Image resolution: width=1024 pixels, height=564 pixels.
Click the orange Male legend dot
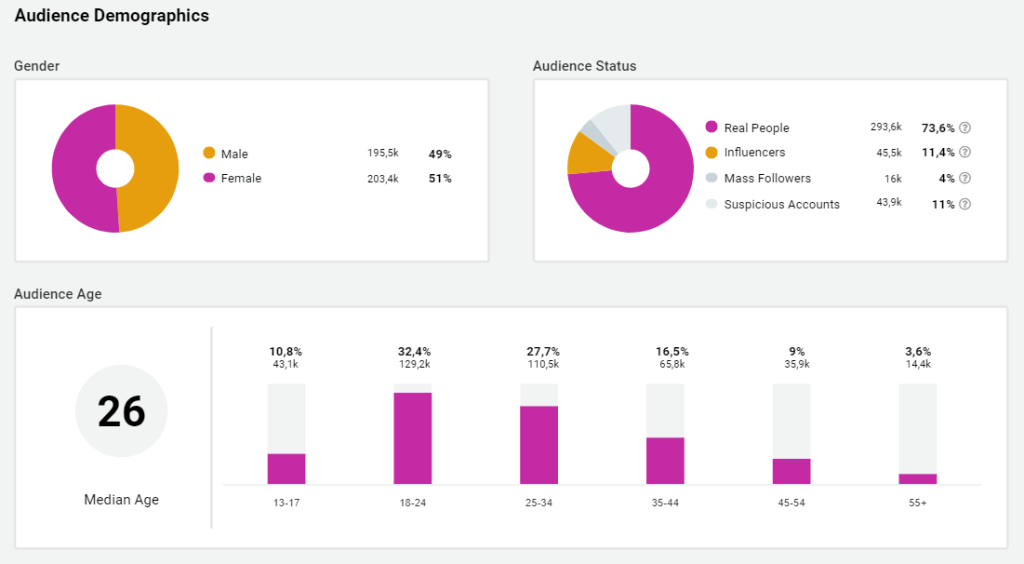tap(209, 154)
